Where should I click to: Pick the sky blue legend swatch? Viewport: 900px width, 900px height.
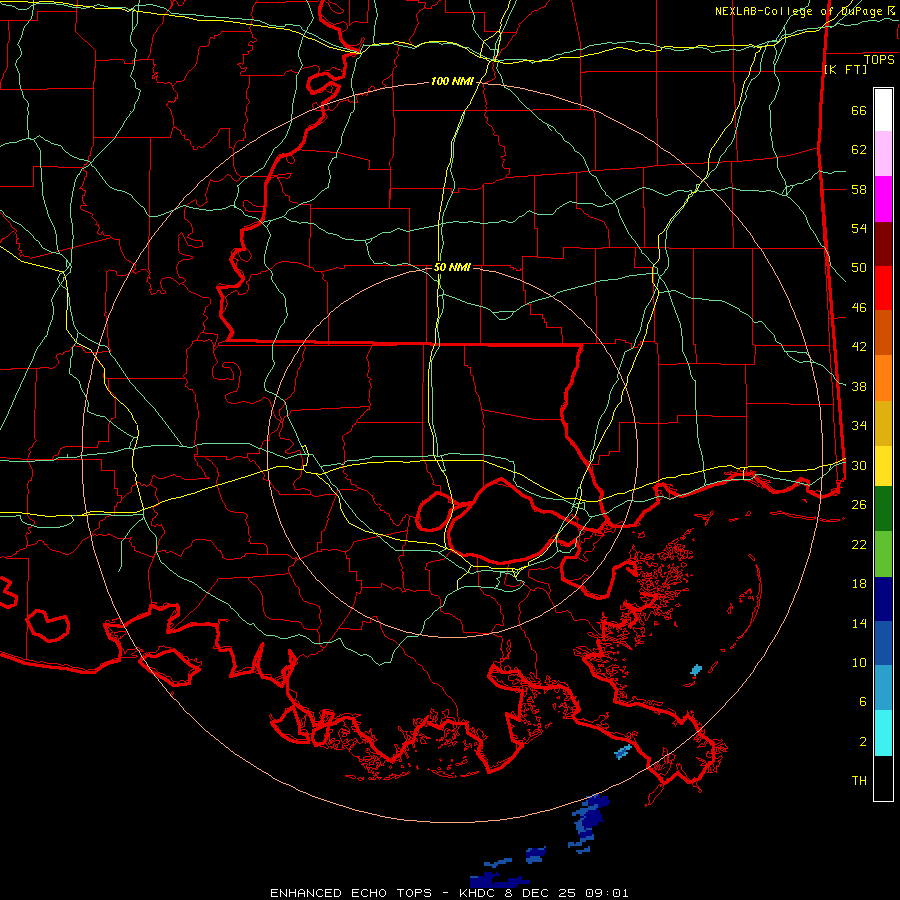click(883, 688)
